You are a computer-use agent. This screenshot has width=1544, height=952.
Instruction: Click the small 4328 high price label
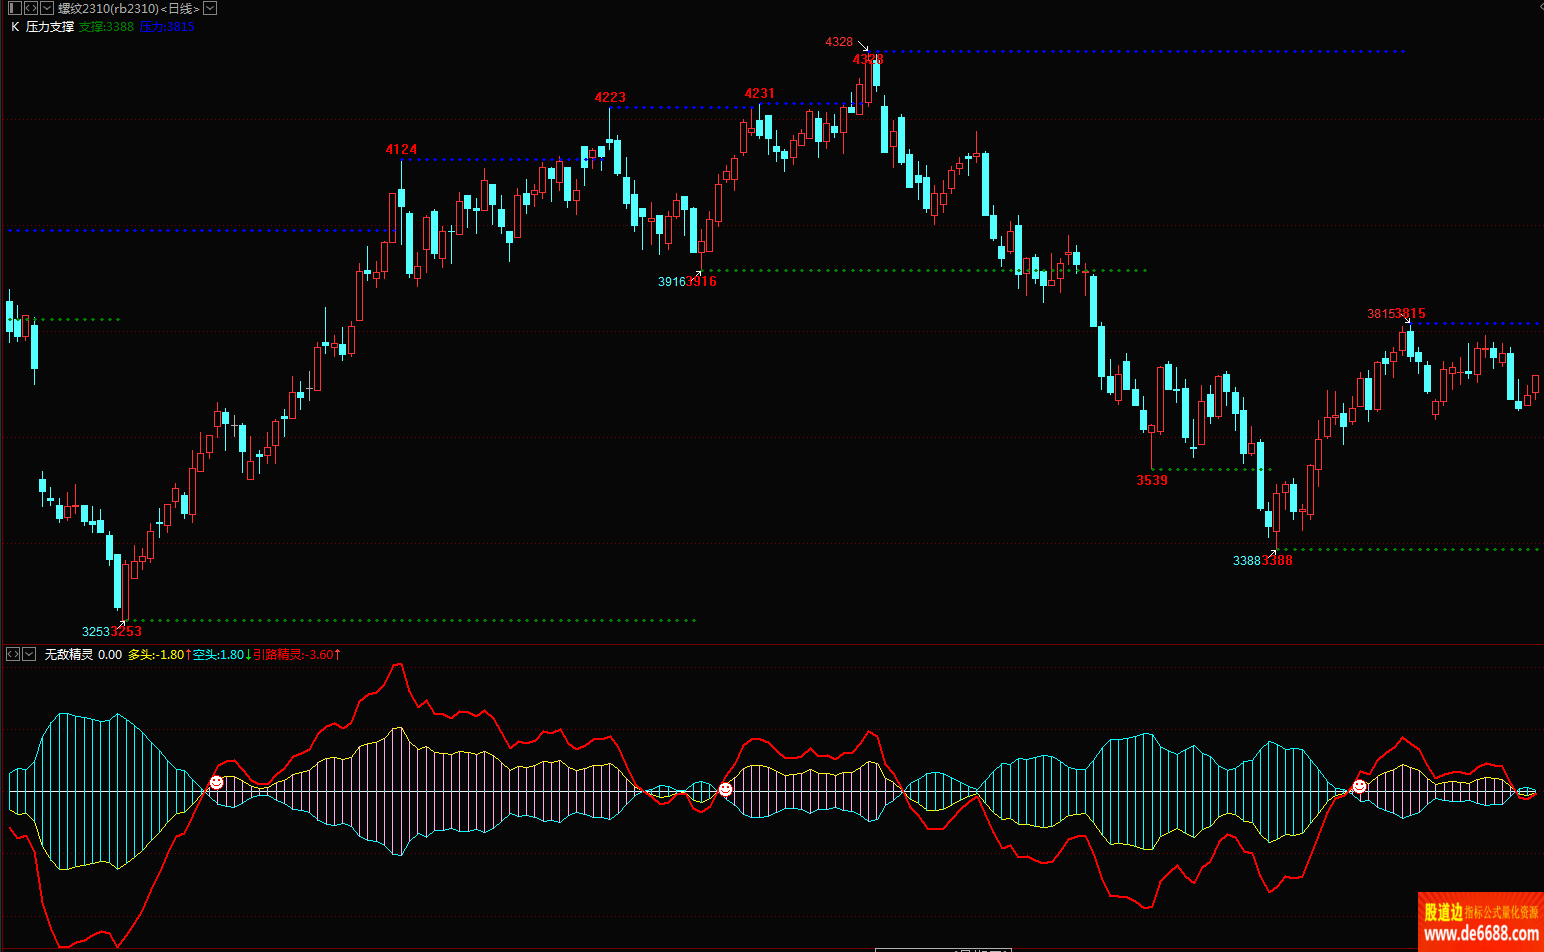[839, 42]
